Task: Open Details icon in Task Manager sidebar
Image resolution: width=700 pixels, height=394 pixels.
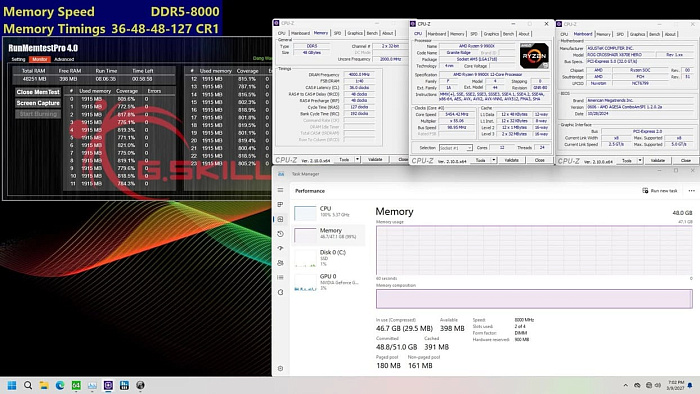Action: [280, 278]
